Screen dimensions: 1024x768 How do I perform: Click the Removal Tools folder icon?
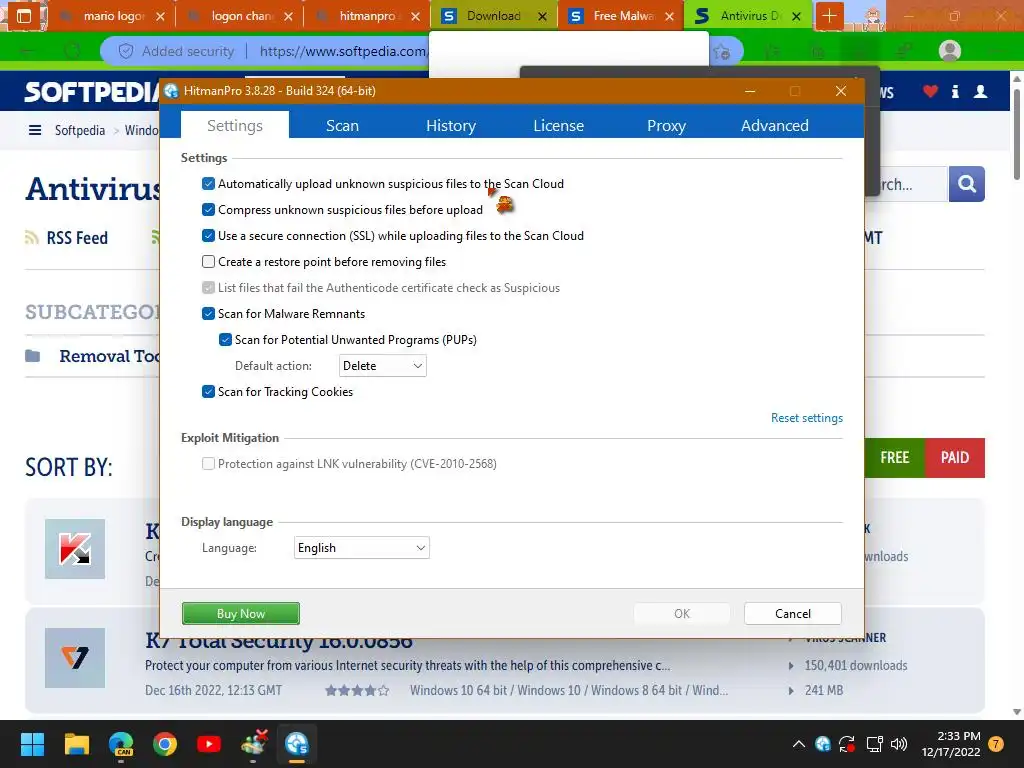pyautogui.click(x=33, y=356)
